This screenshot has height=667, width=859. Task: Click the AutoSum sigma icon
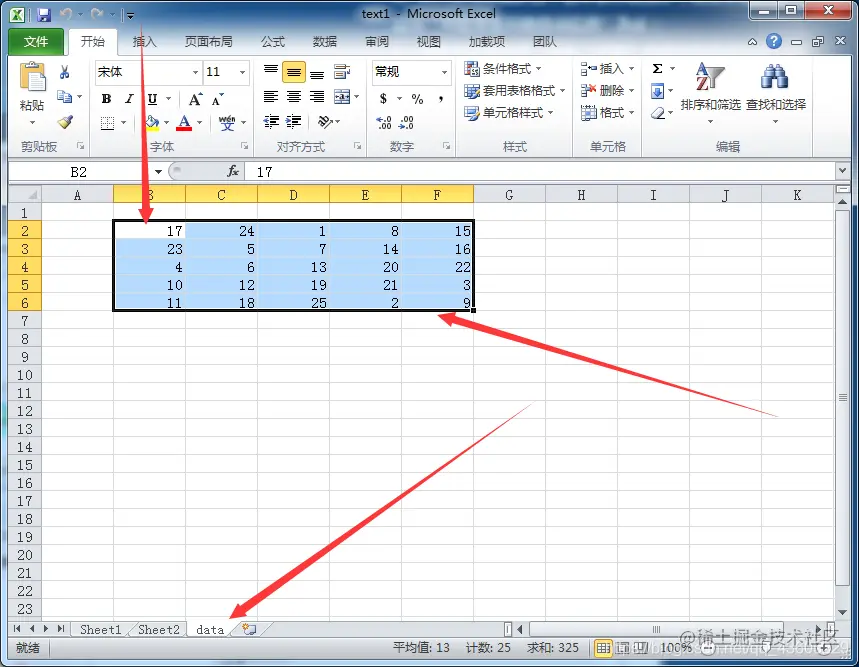click(x=657, y=68)
